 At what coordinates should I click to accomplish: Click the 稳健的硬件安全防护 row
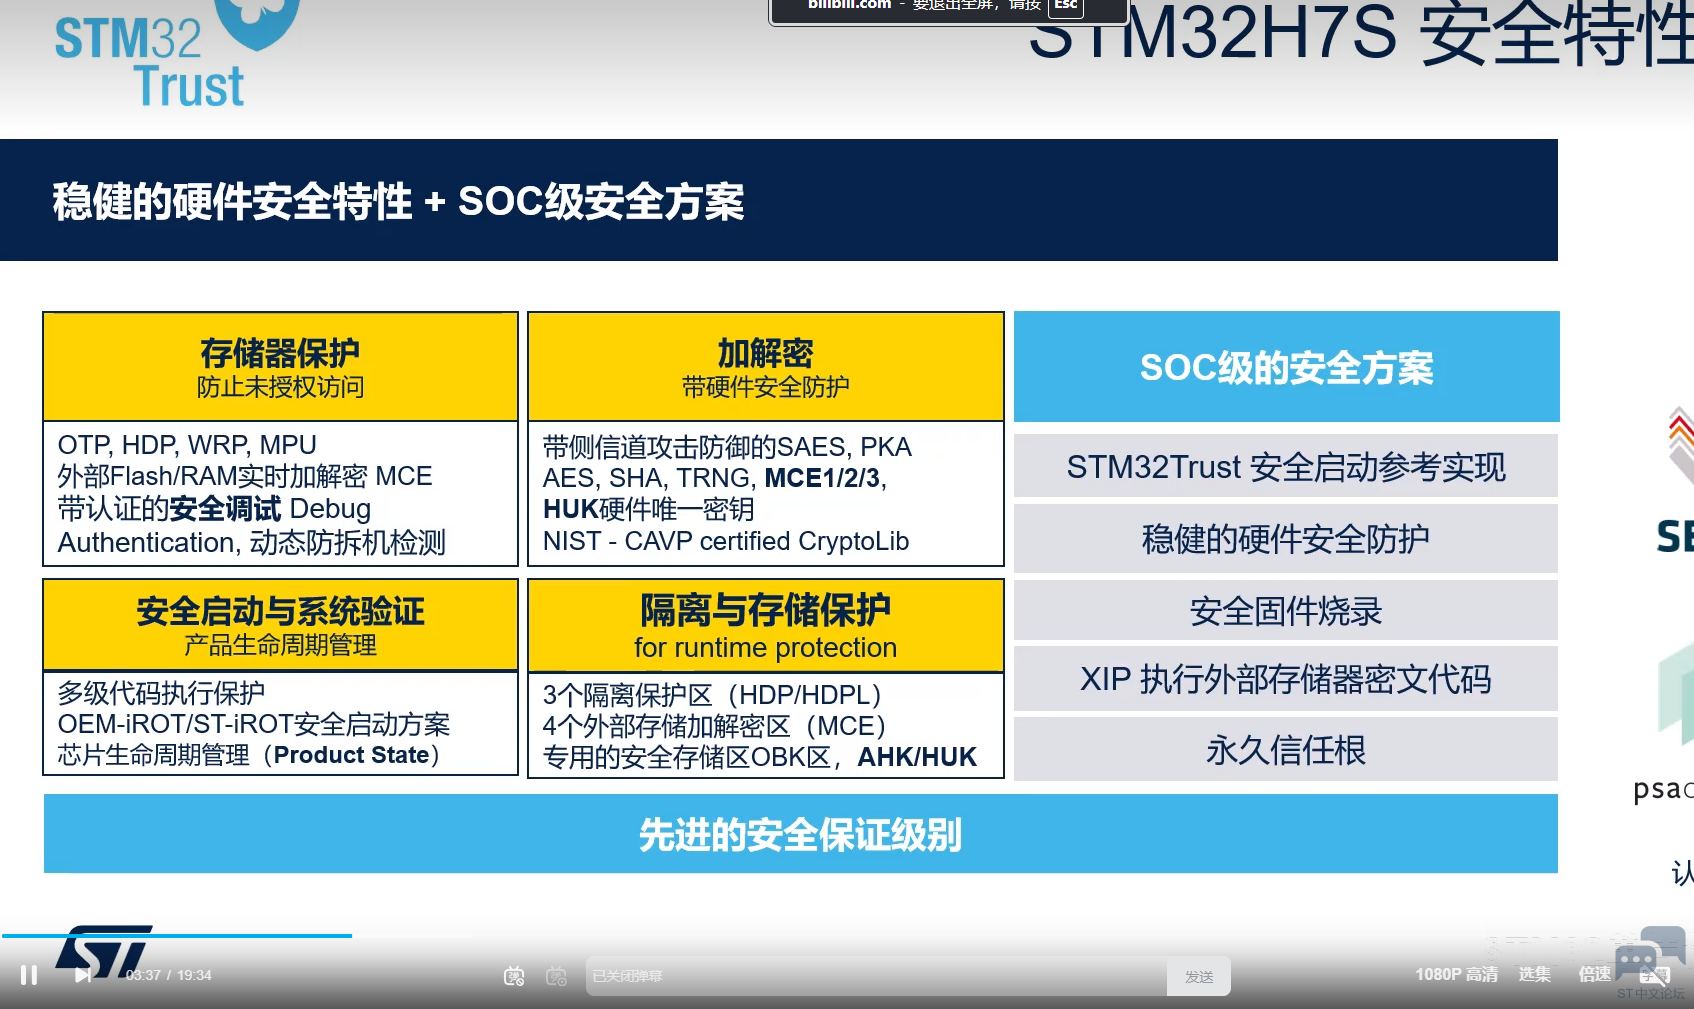tap(1286, 538)
